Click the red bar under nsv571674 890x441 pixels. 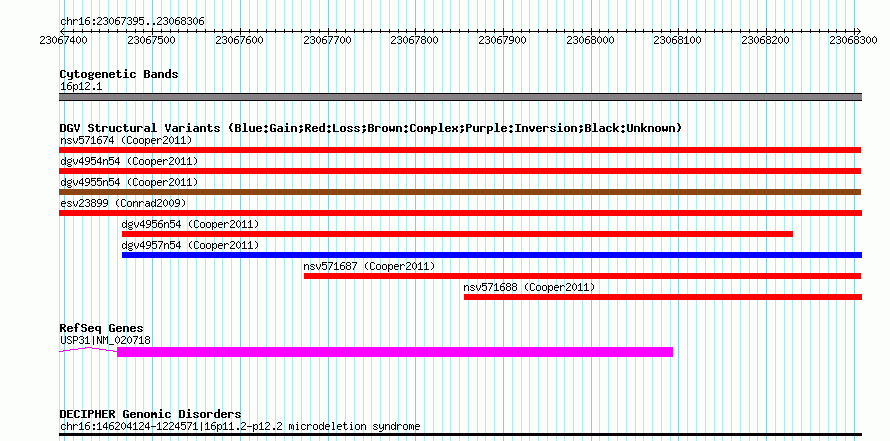pyautogui.click(x=460, y=150)
